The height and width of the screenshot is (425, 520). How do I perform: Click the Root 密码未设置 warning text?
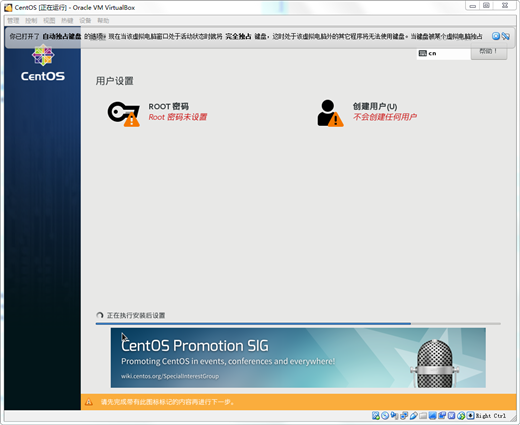tap(178, 117)
